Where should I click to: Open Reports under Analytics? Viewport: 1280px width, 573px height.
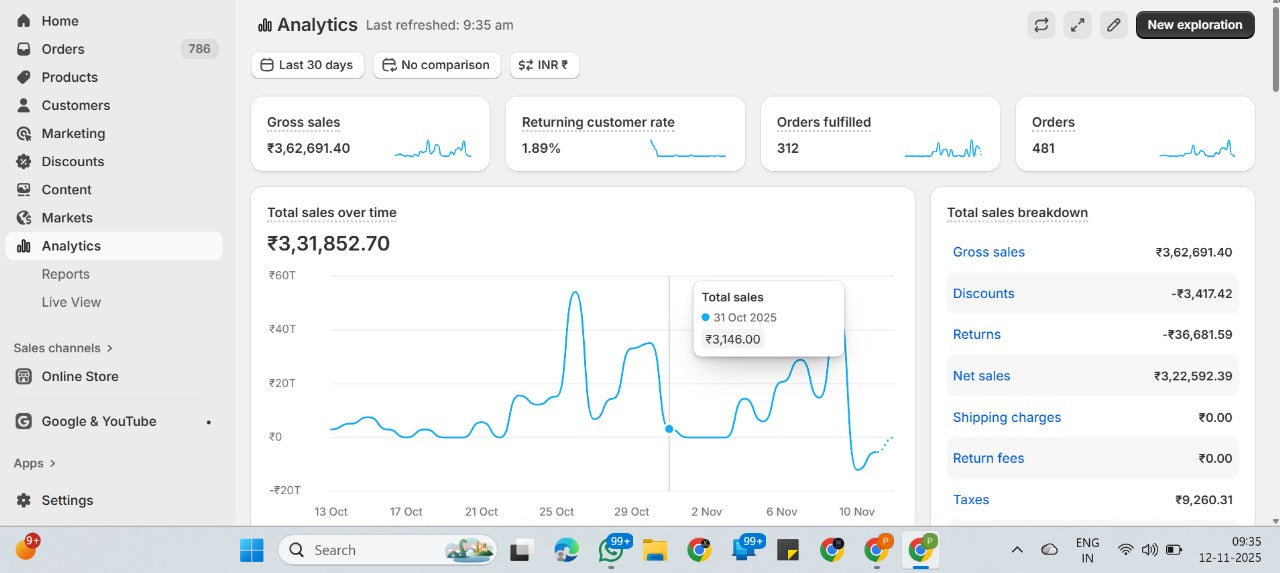66,274
